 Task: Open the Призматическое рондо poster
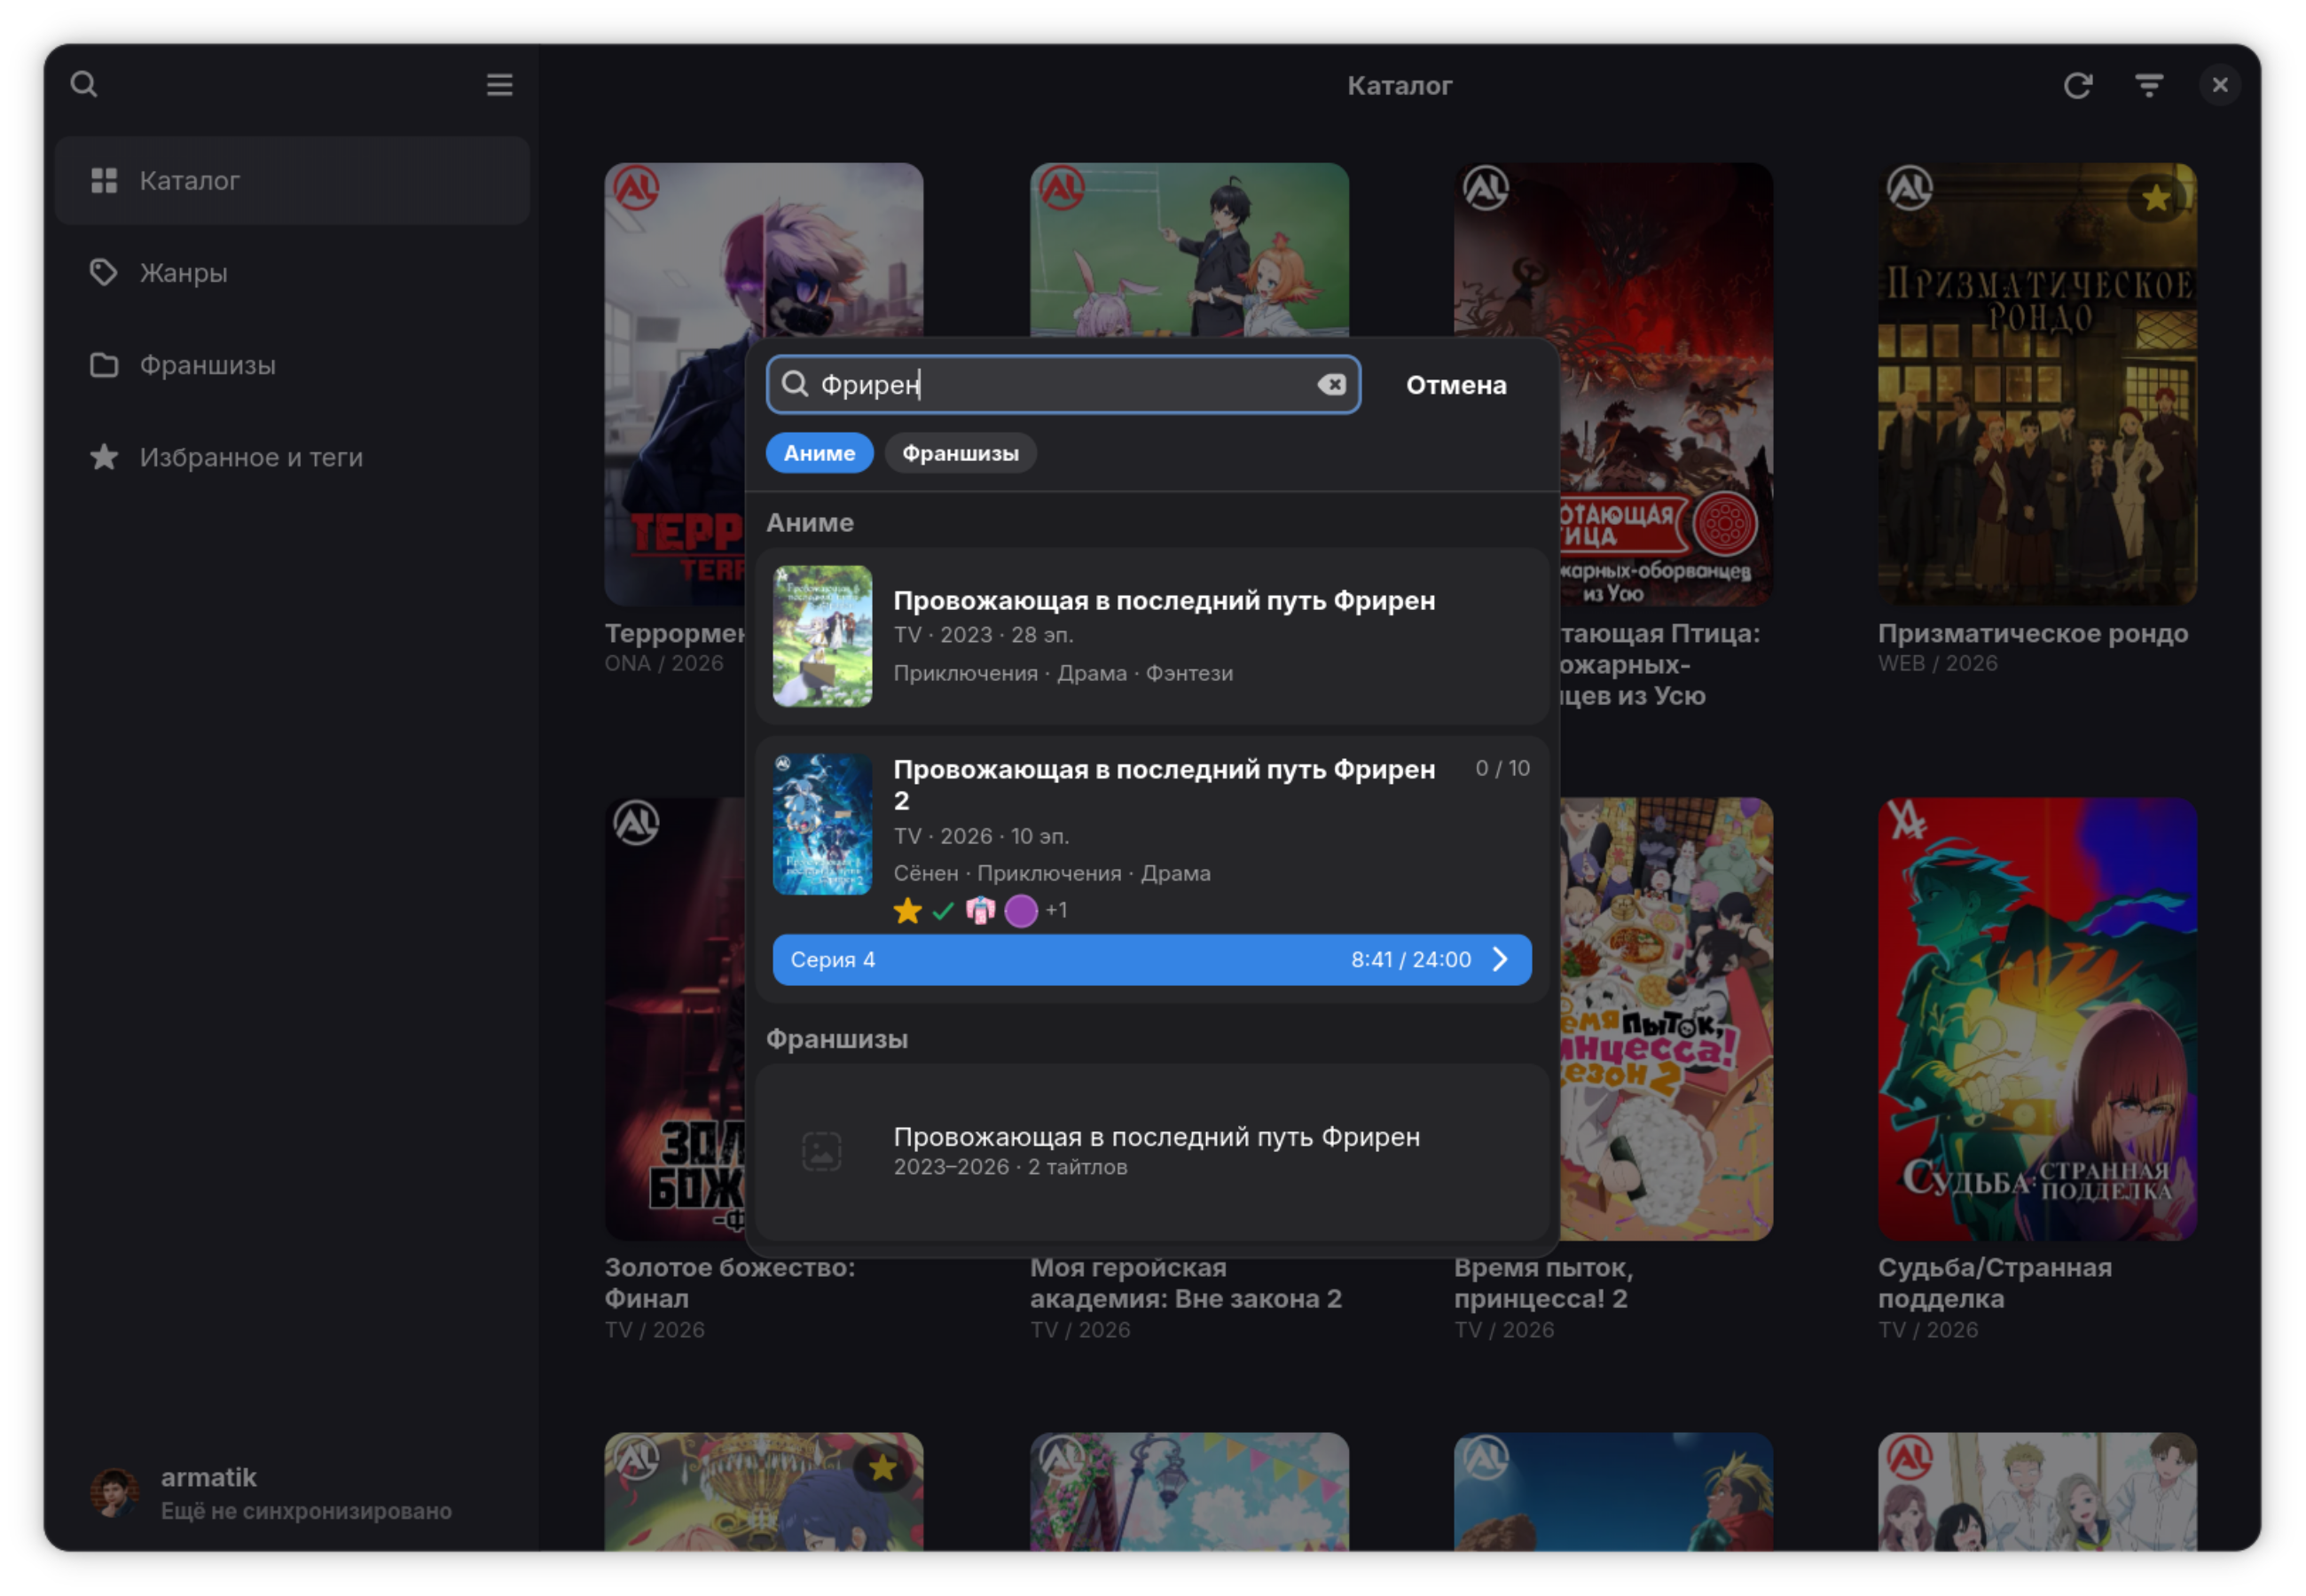coord(2037,385)
